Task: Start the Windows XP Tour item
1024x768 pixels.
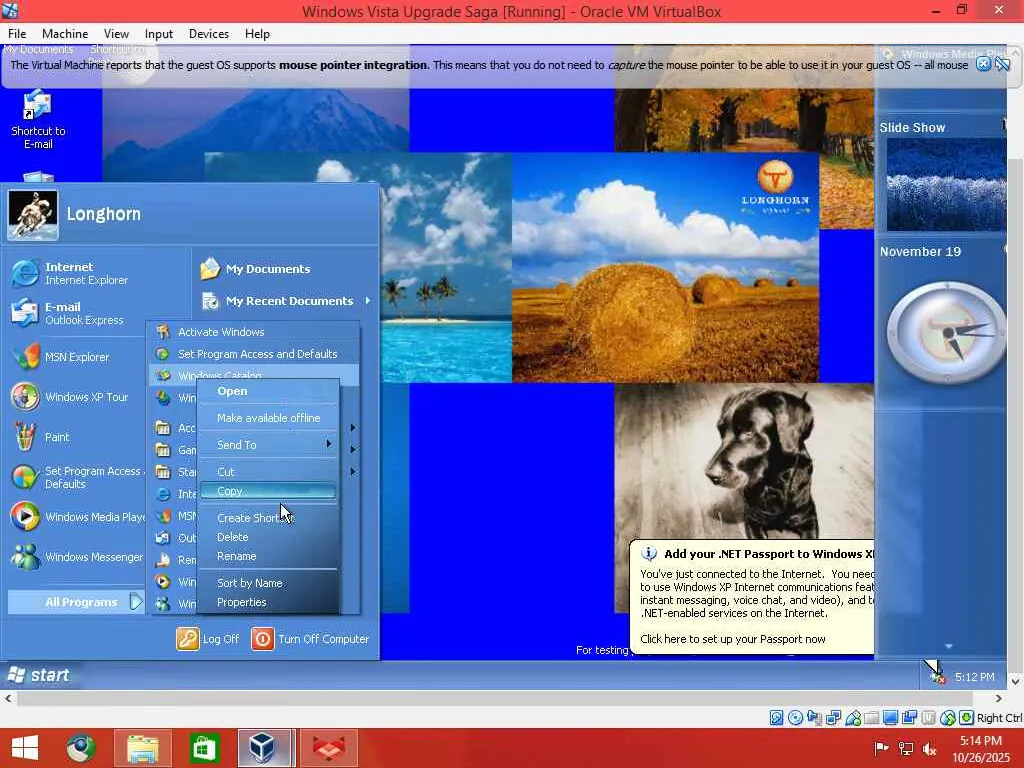Action: (69, 396)
